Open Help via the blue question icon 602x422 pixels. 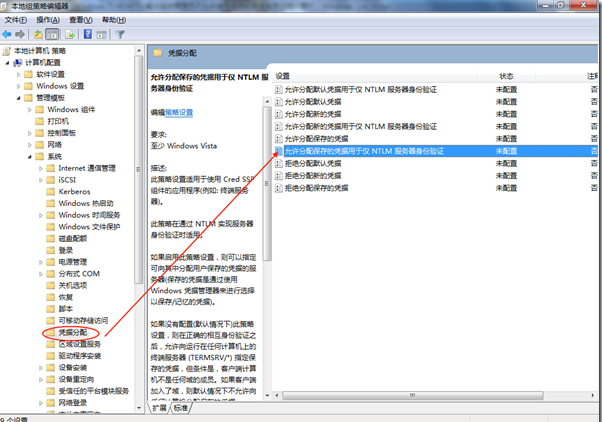(x=87, y=33)
